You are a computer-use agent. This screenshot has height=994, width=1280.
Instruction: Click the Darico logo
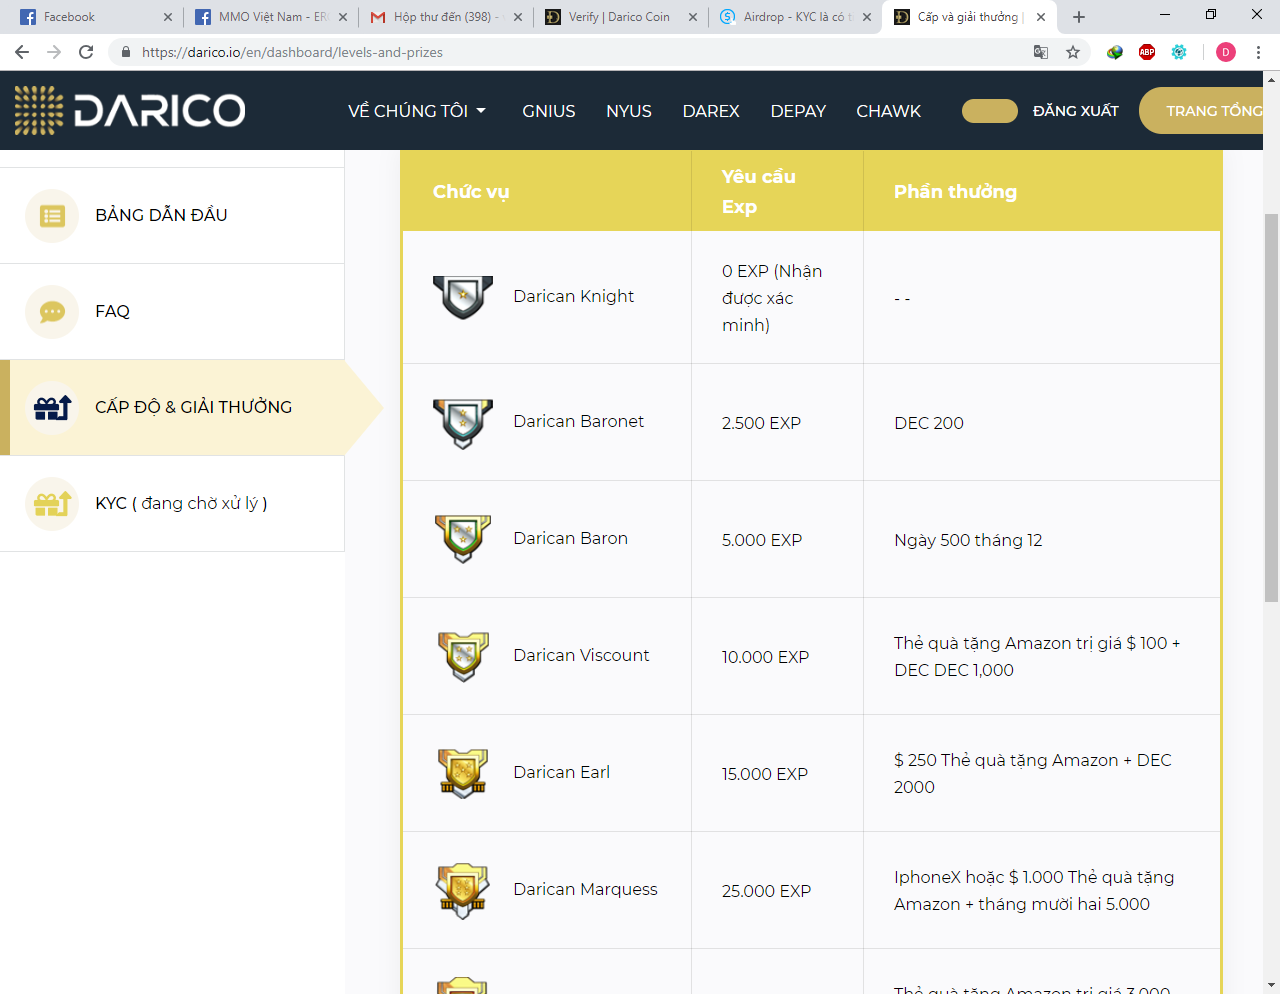pos(130,110)
